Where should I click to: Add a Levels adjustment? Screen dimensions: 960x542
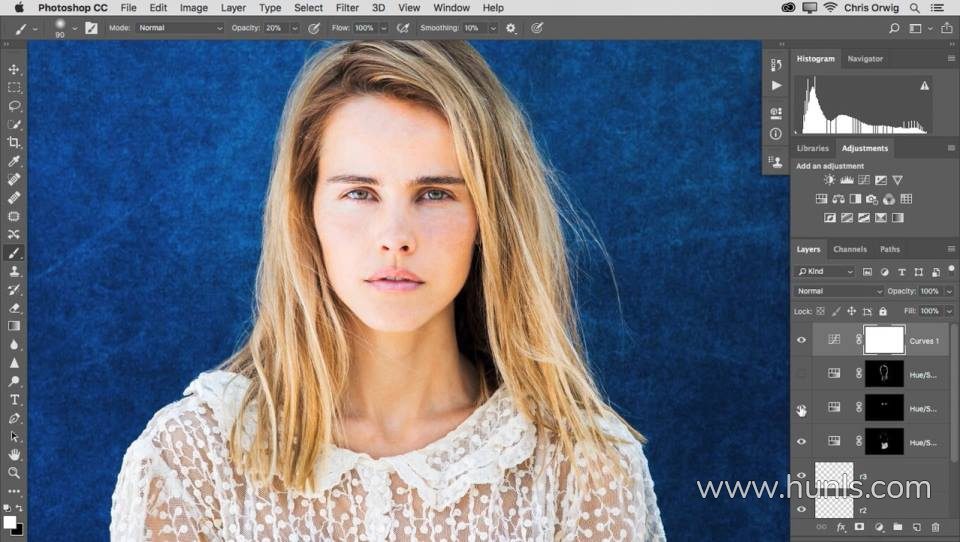tap(847, 180)
